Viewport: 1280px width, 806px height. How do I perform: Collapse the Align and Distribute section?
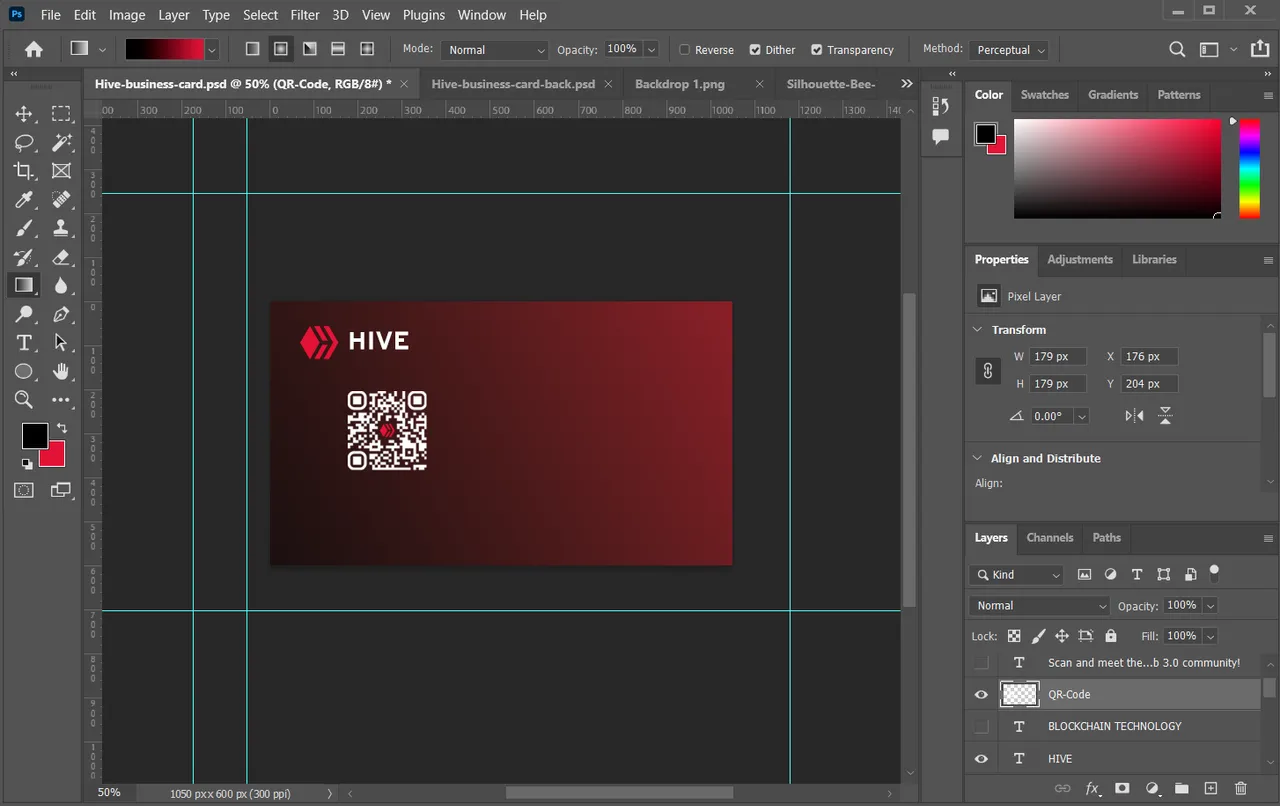click(978, 458)
